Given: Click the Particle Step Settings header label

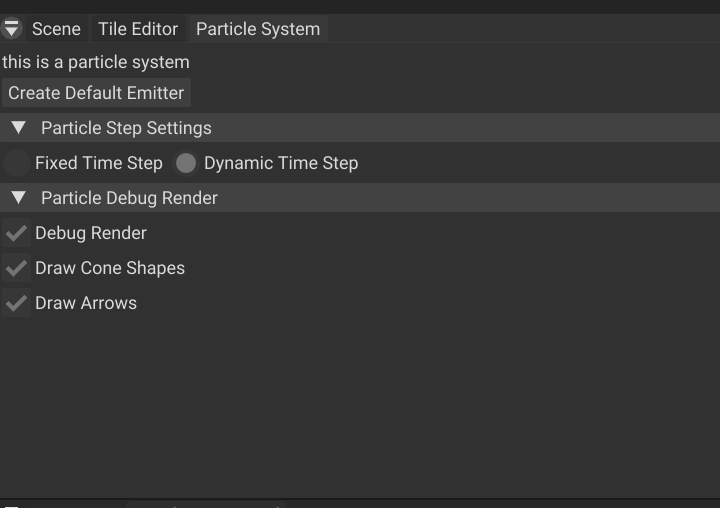Looking at the screenshot, I should coord(126,128).
